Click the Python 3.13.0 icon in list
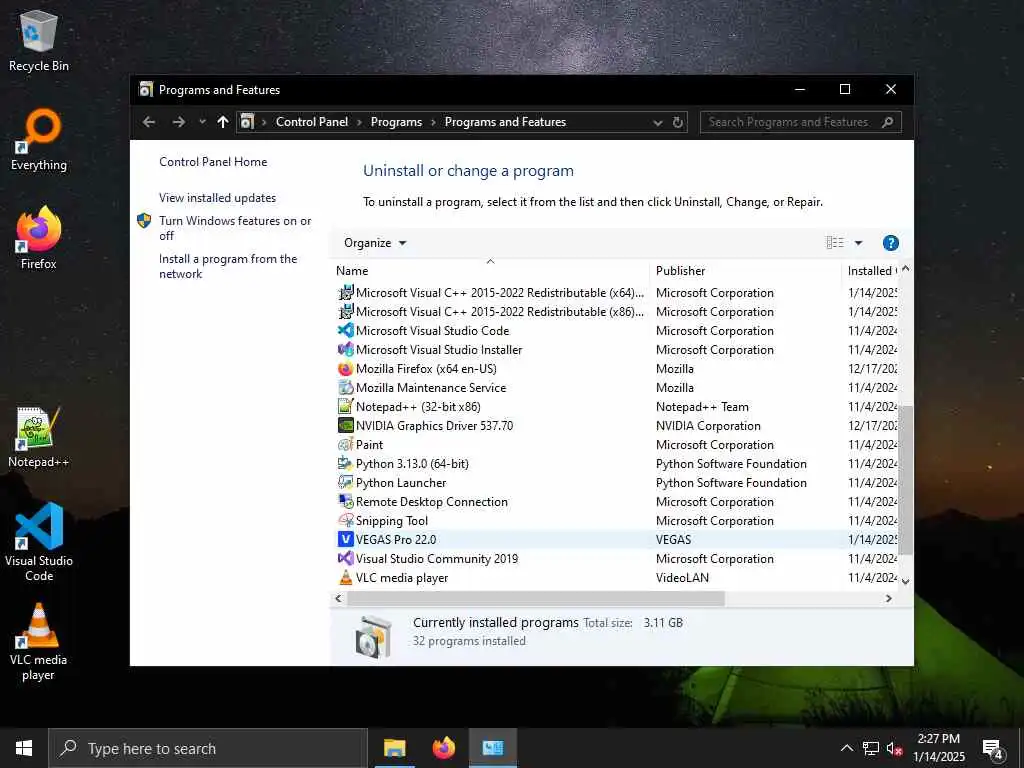The image size is (1024, 768). coord(345,463)
